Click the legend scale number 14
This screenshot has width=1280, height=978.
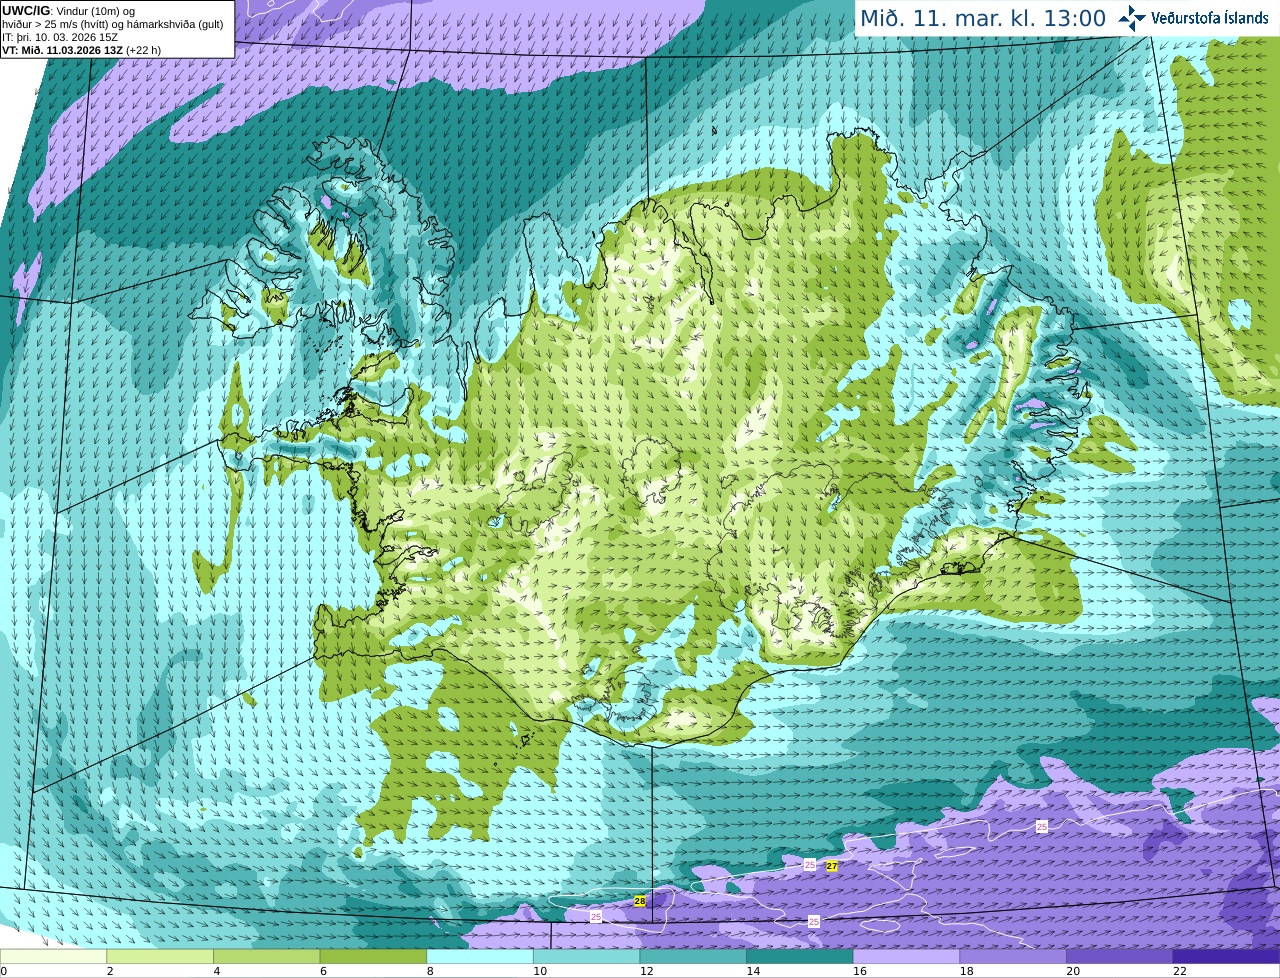753,971
